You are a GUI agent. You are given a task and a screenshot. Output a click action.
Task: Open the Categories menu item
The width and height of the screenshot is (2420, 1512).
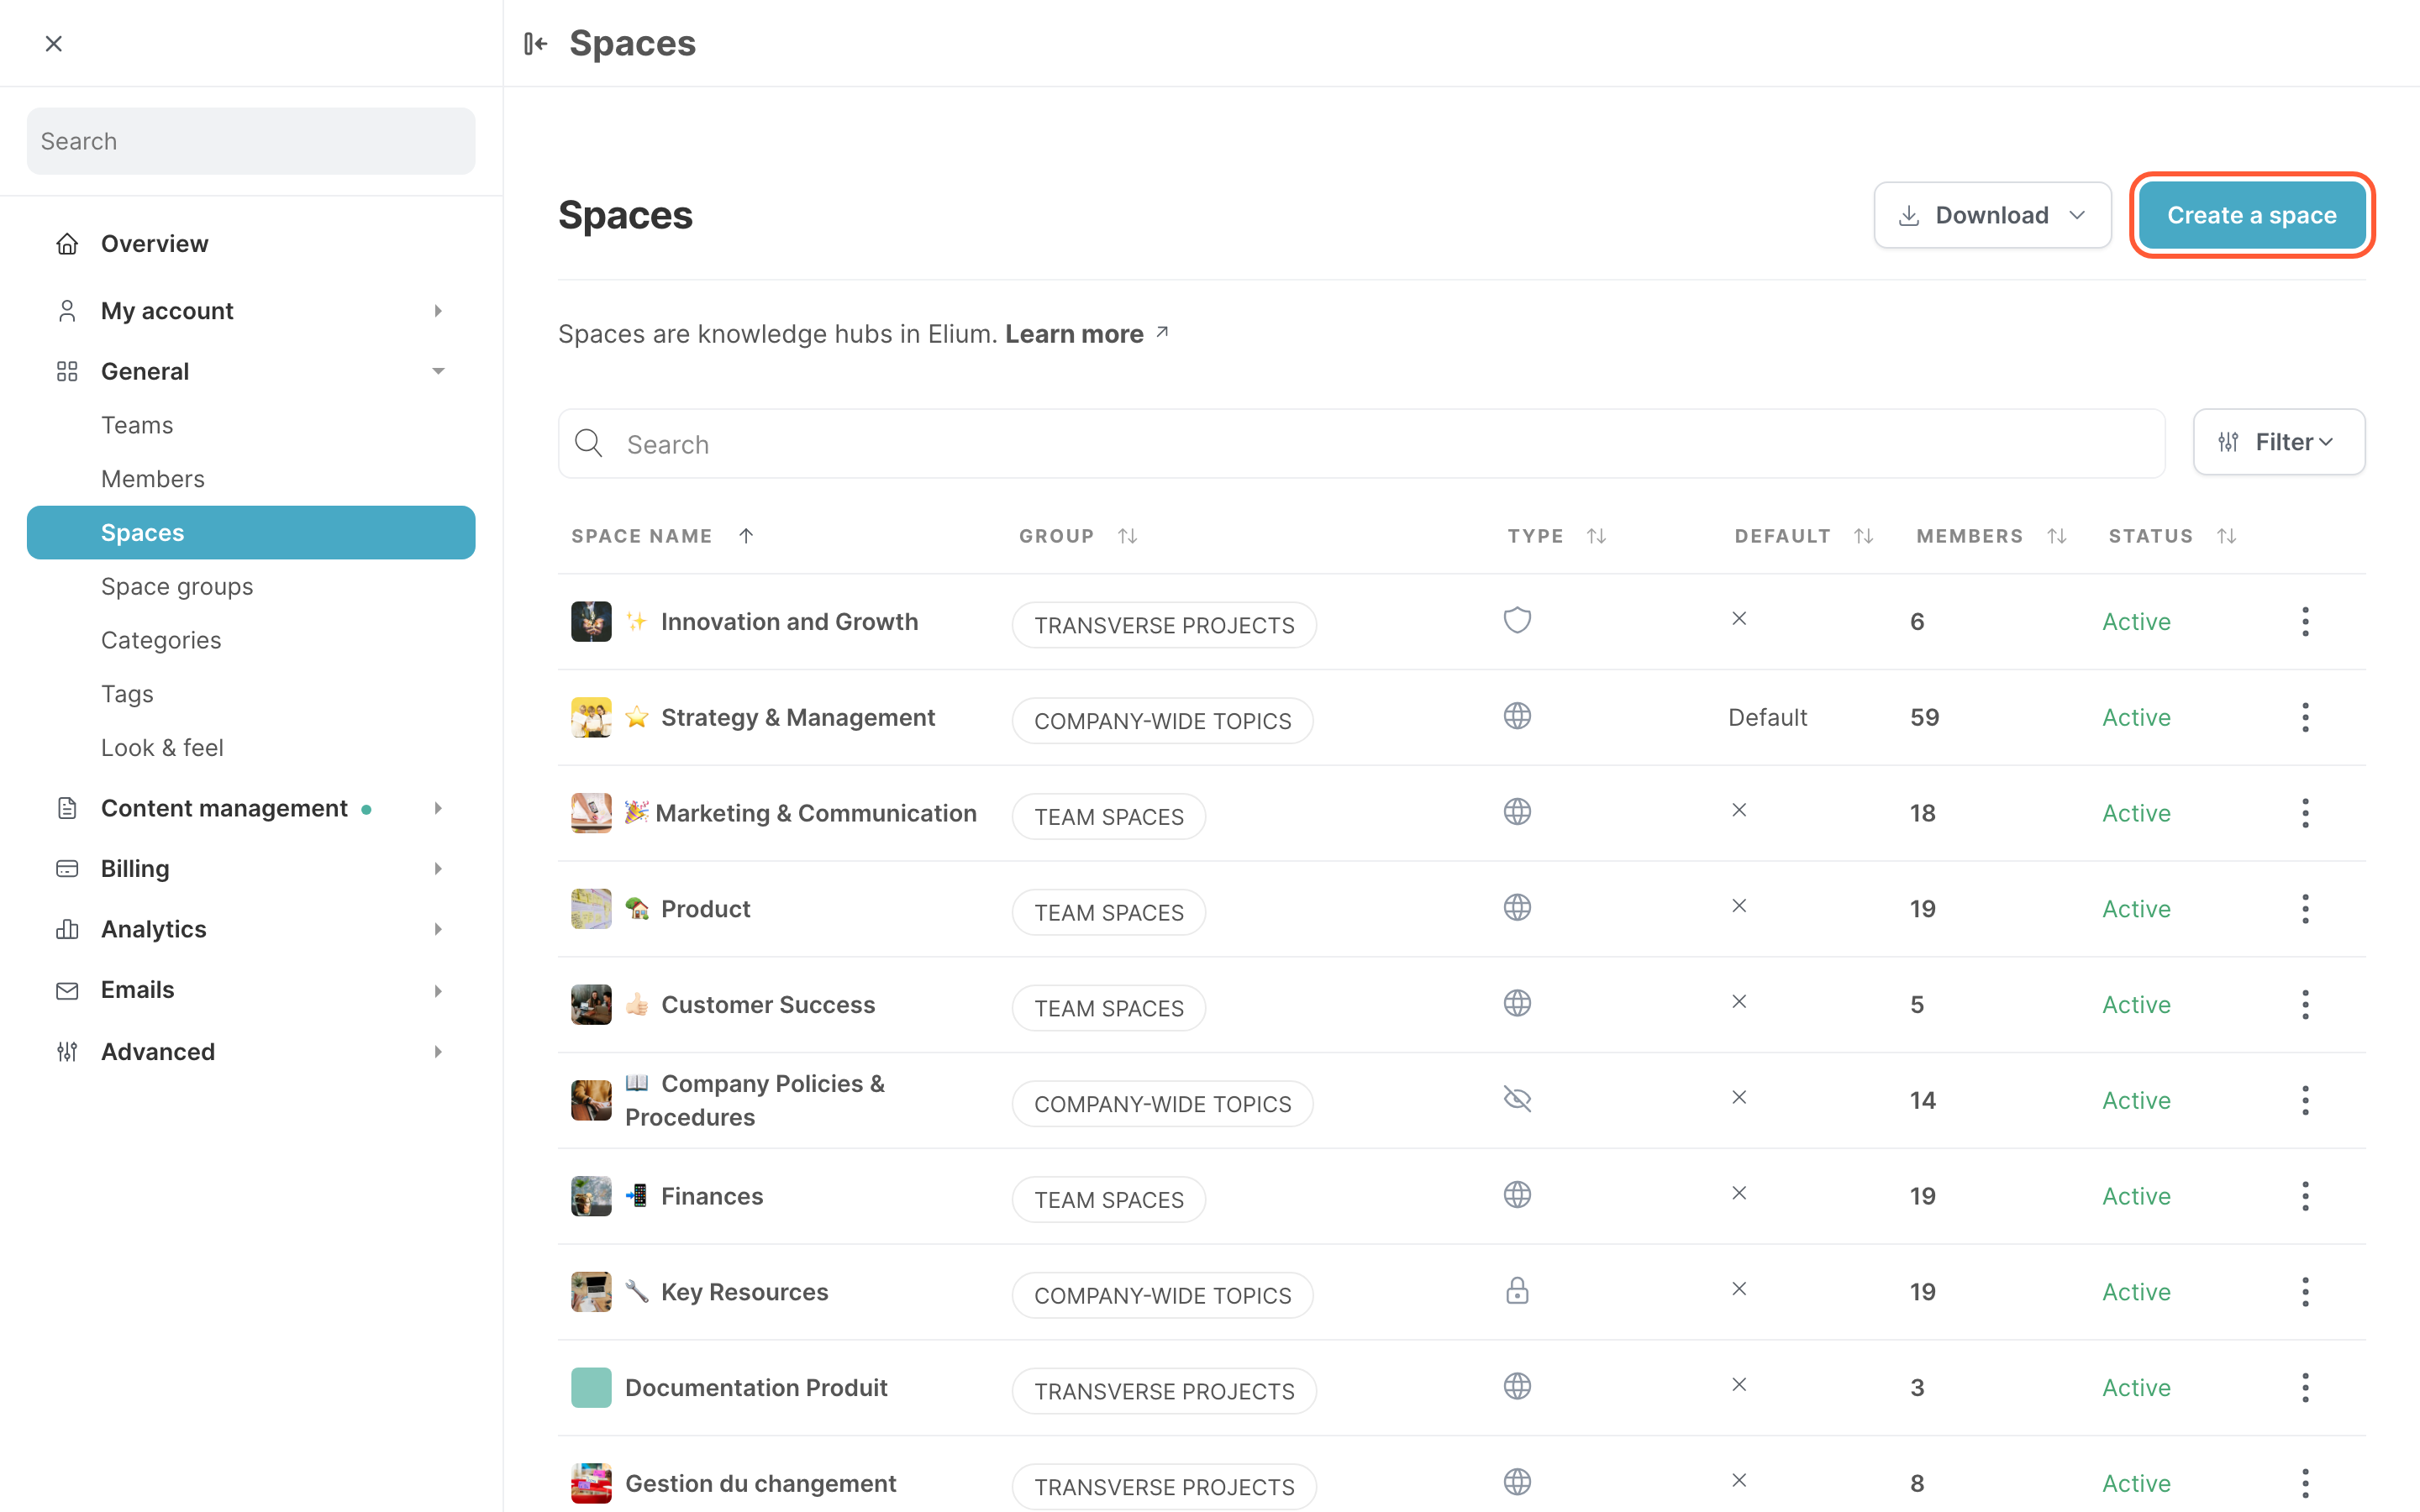click(161, 640)
